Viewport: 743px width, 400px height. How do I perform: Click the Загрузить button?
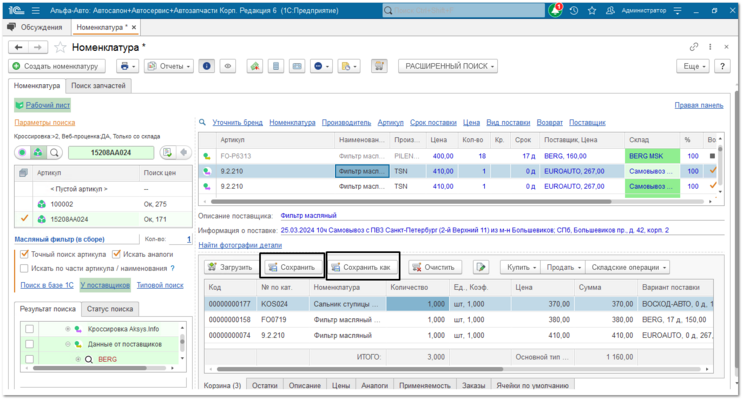point(231,267)
